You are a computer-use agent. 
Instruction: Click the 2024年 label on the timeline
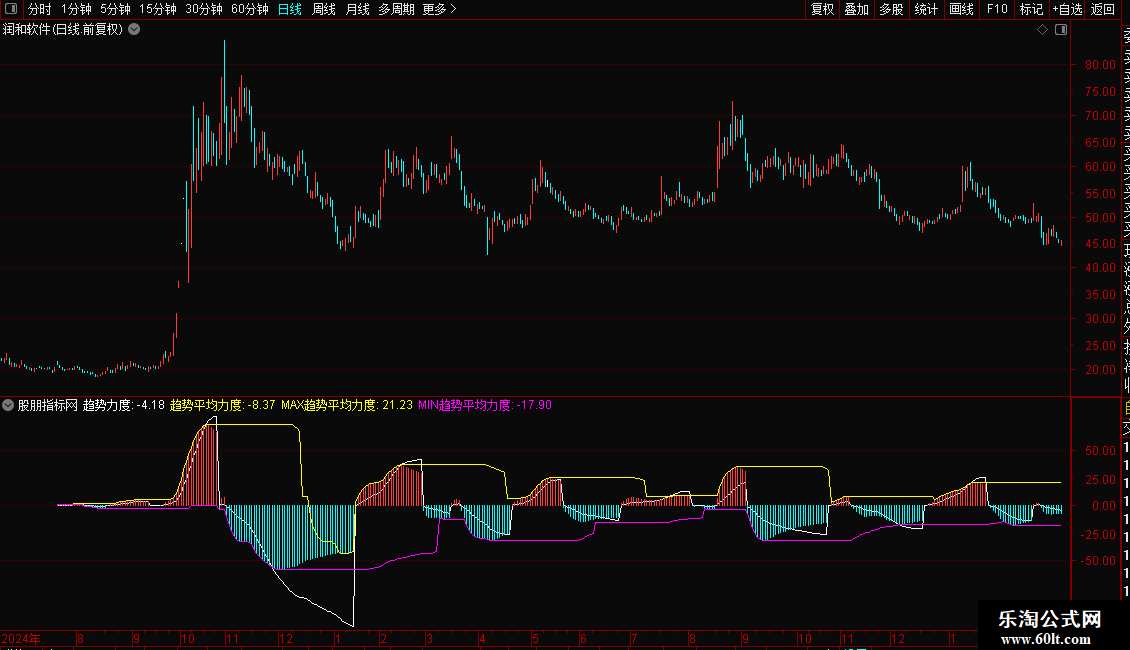pyautogui.click(x=21, y=638)
